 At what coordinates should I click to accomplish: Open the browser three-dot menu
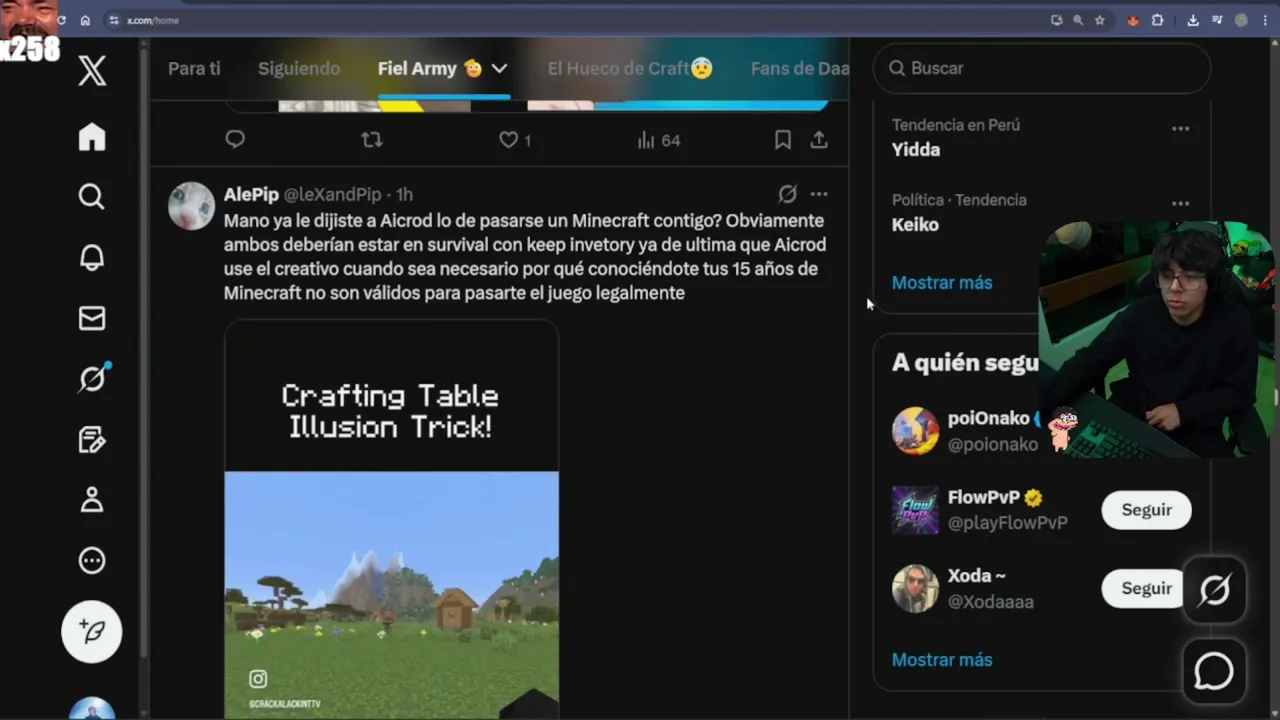[1266, 20]
